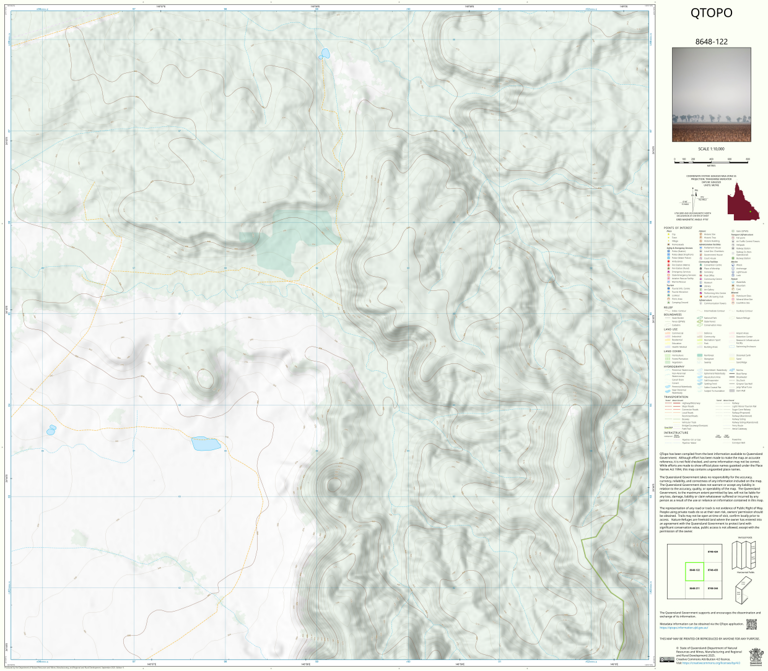Click the north declination arrow diagram
Image resolution: width=768 pixels, height=671 pixels.
[x=693, y=198]
